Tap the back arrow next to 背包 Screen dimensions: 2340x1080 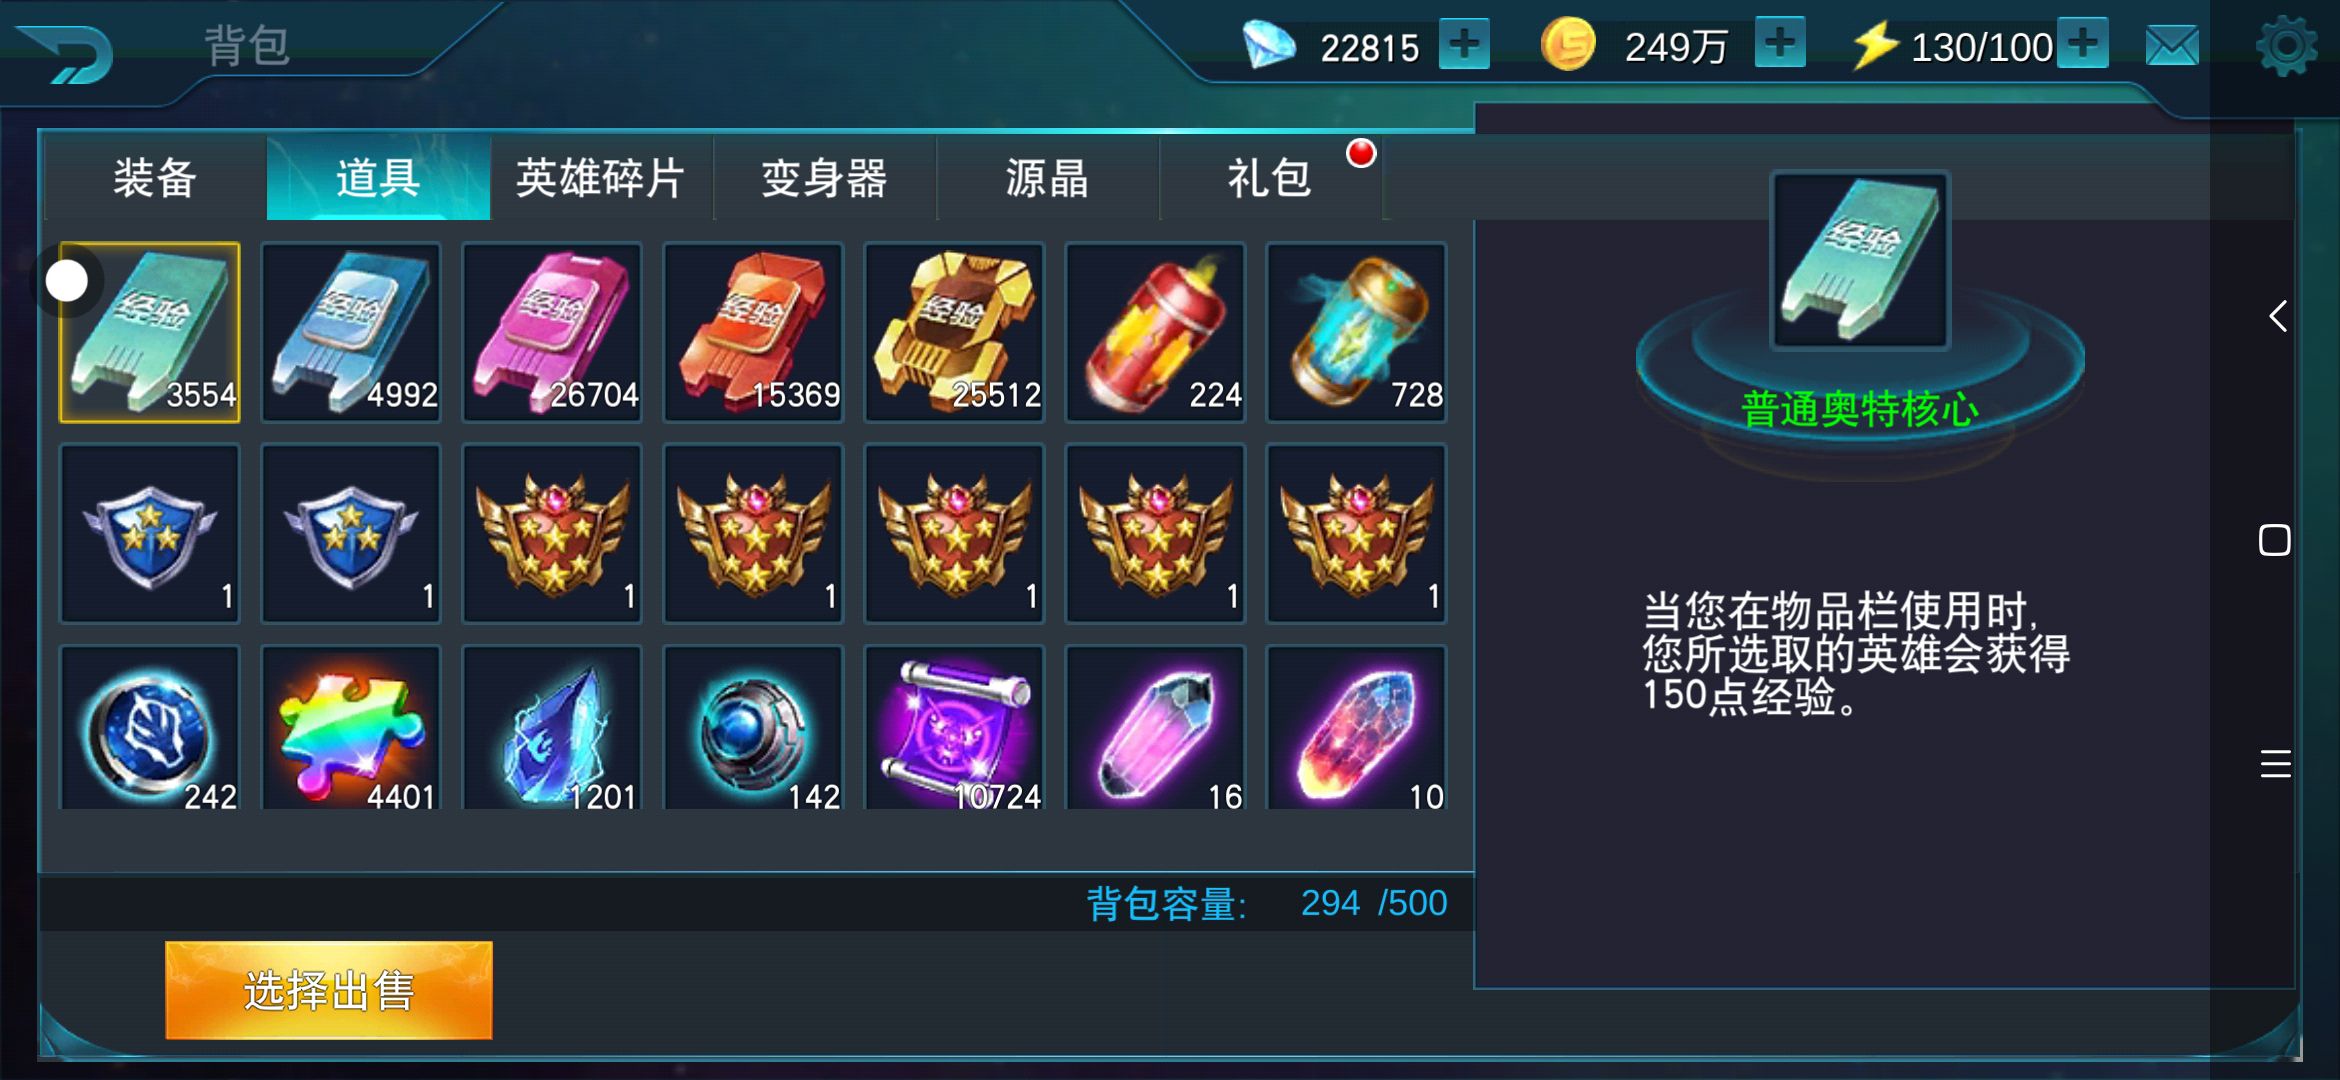pos(66,54)
